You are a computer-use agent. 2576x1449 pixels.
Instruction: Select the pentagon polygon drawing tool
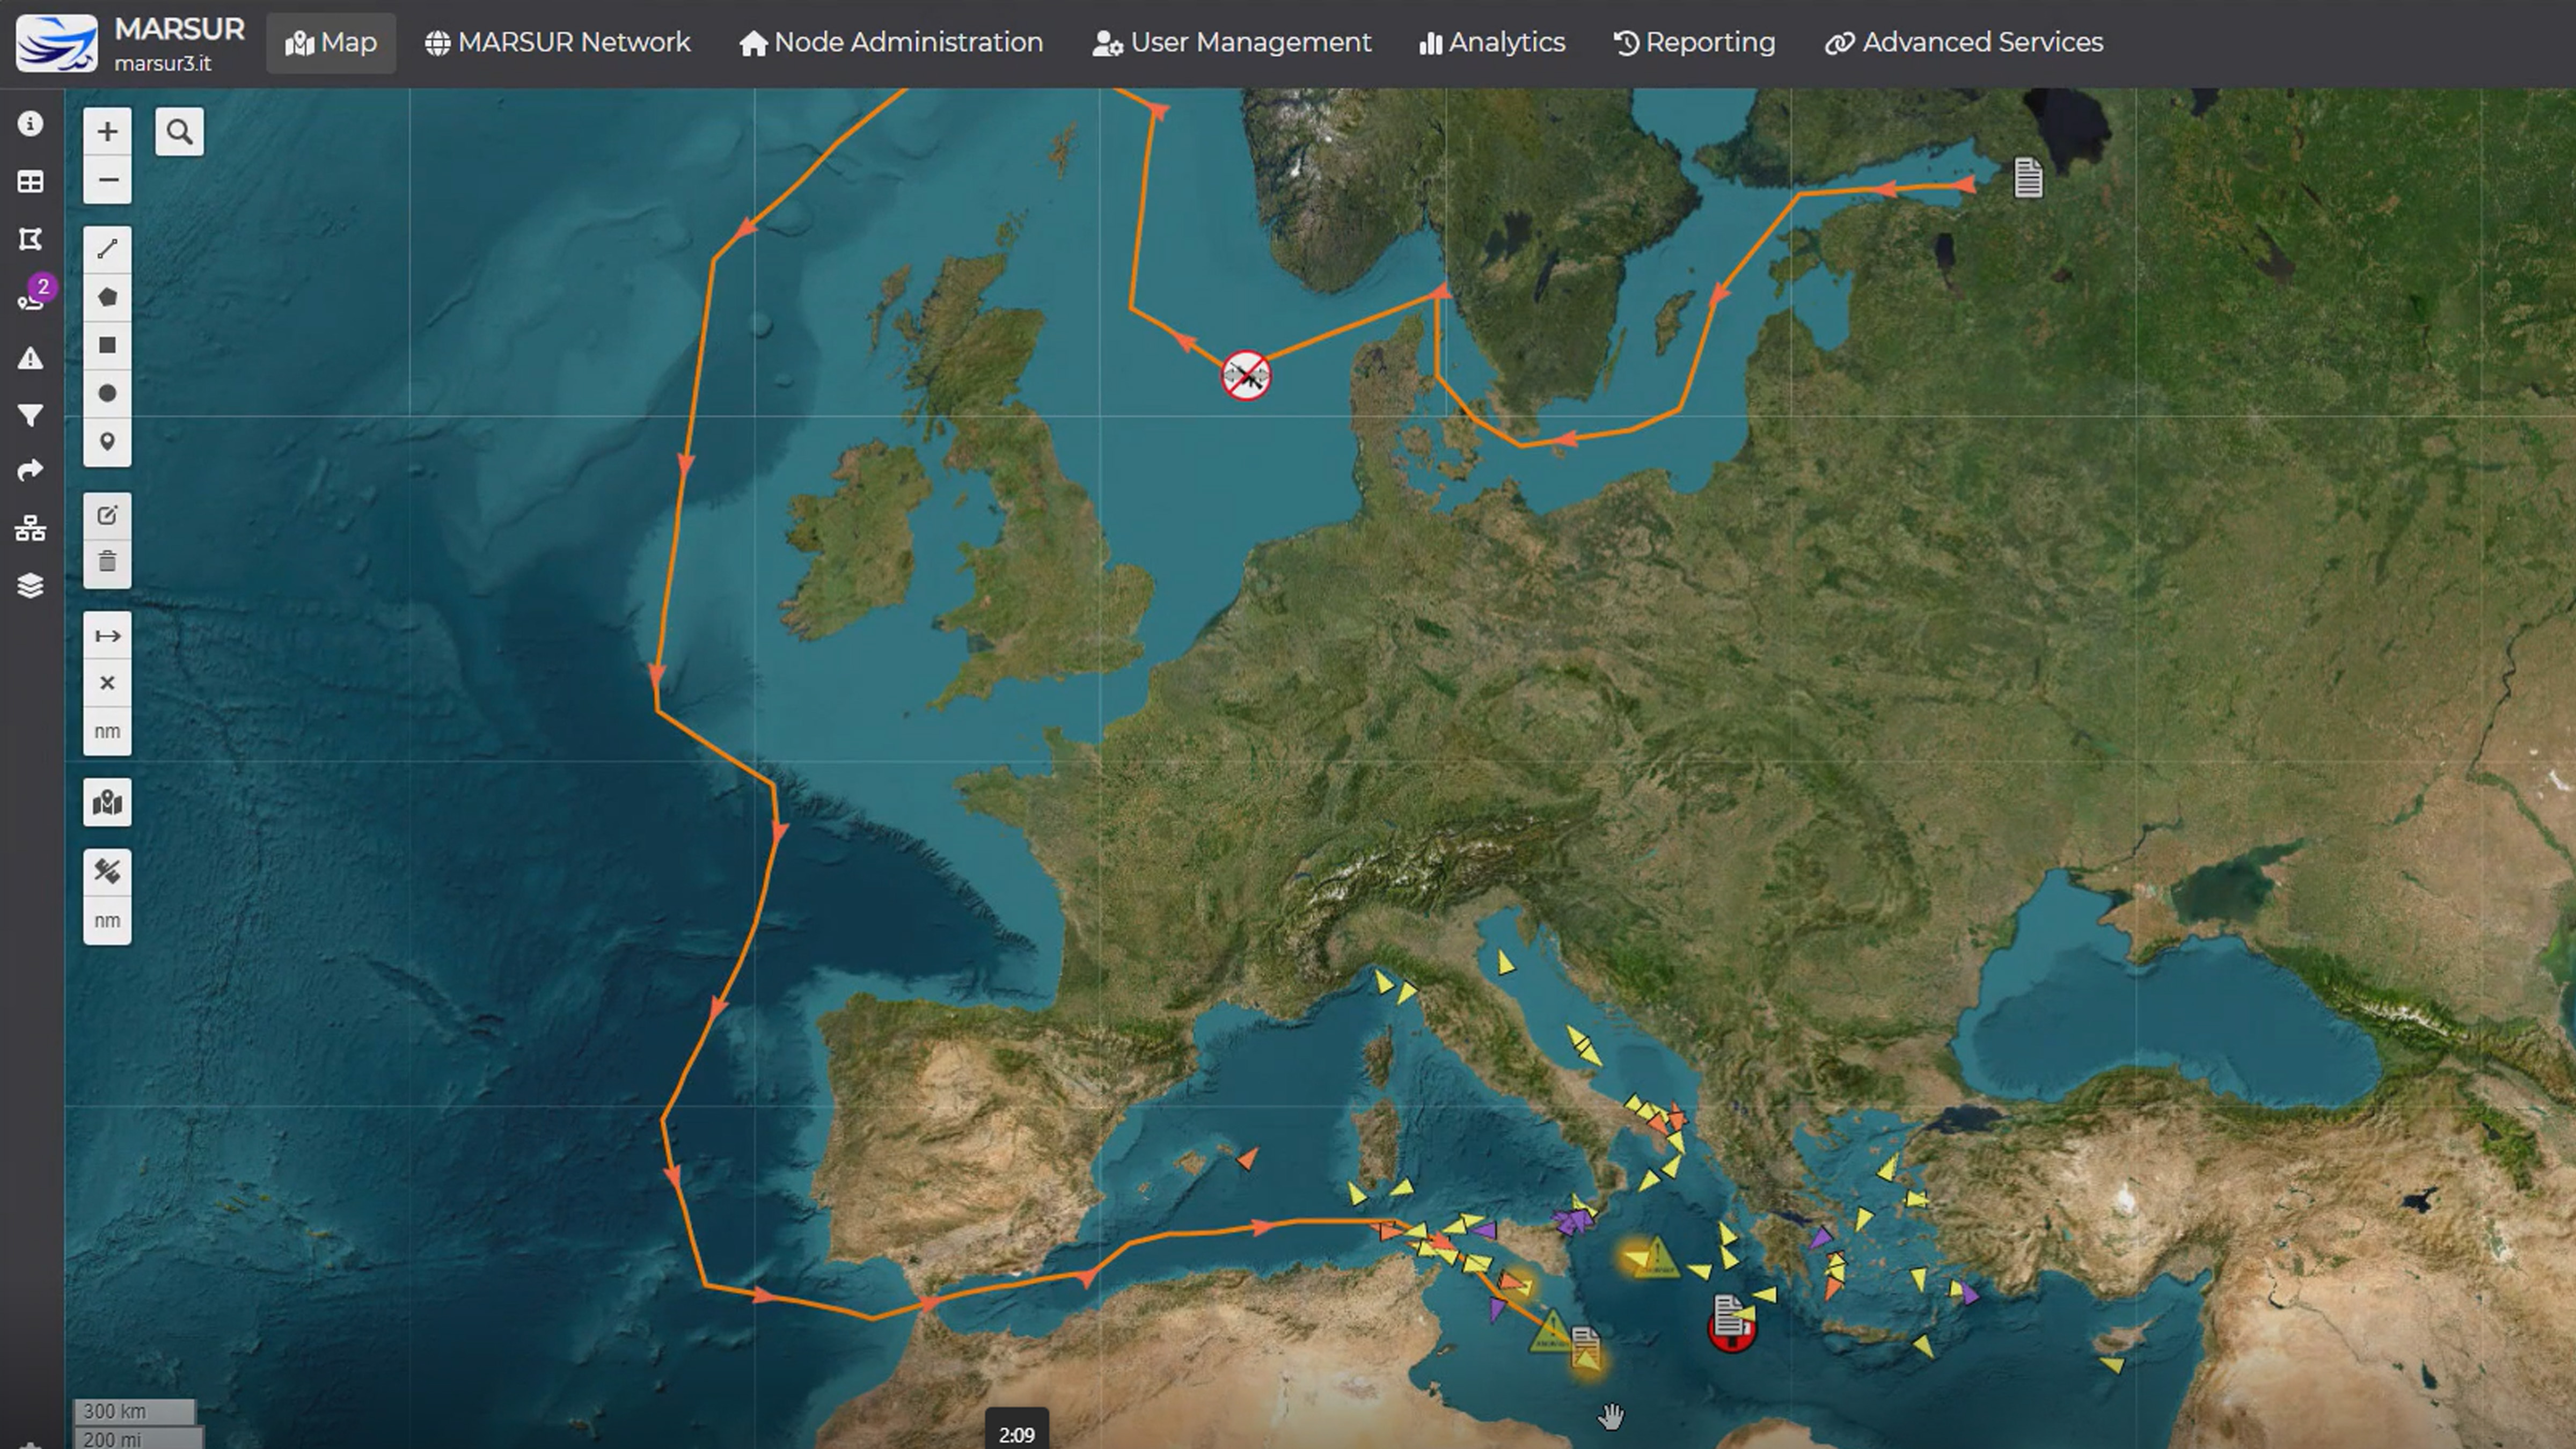[107, 295]
